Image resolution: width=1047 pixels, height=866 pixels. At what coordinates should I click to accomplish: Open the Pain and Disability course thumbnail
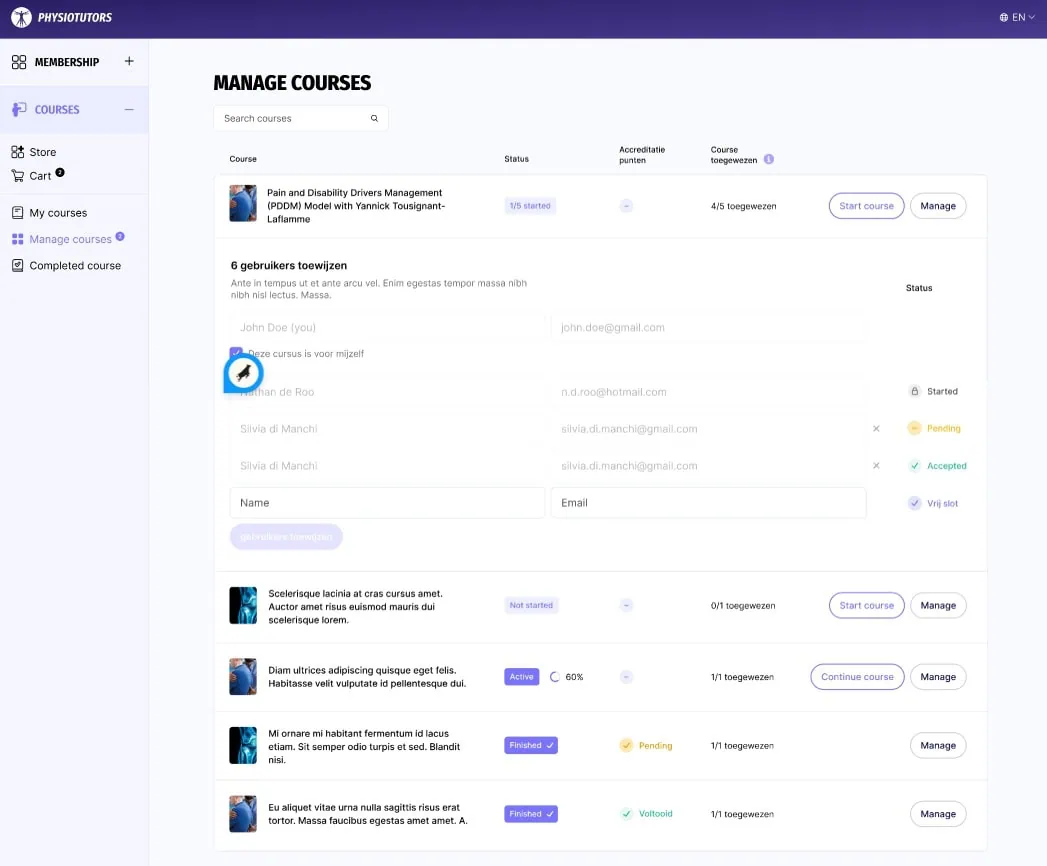[243, 204]
